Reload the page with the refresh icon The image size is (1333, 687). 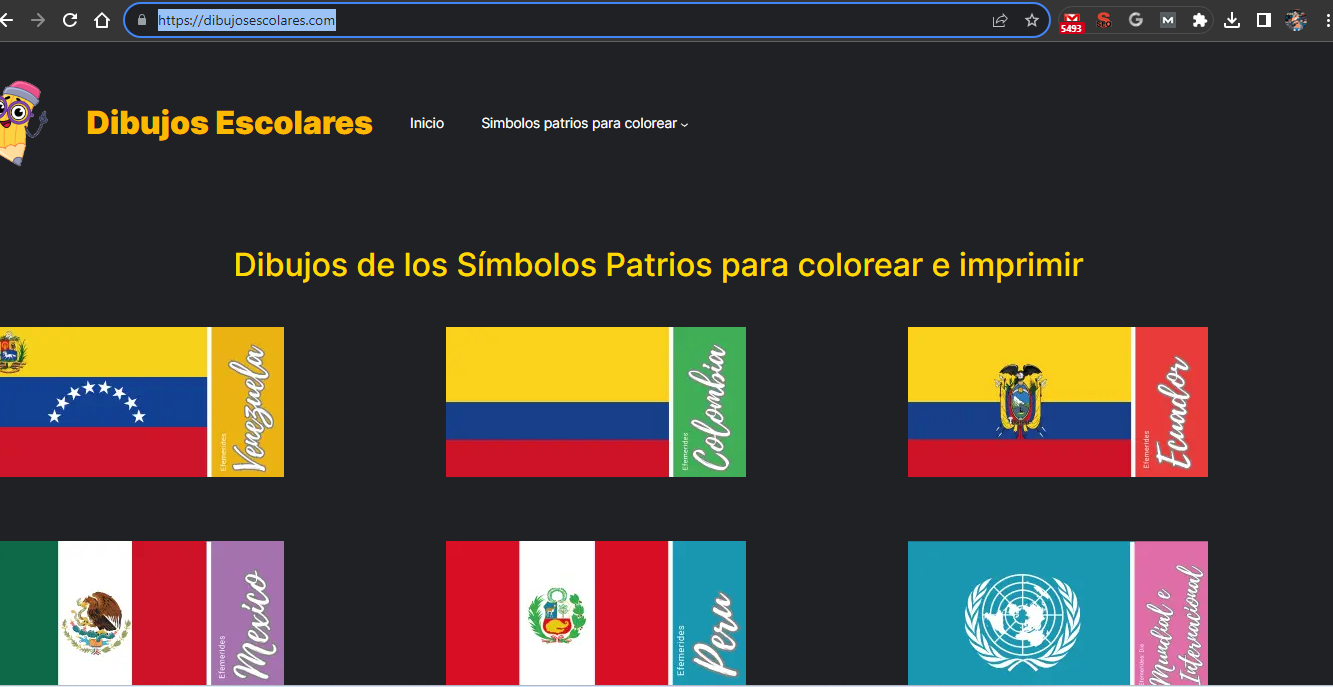point(70,20)
